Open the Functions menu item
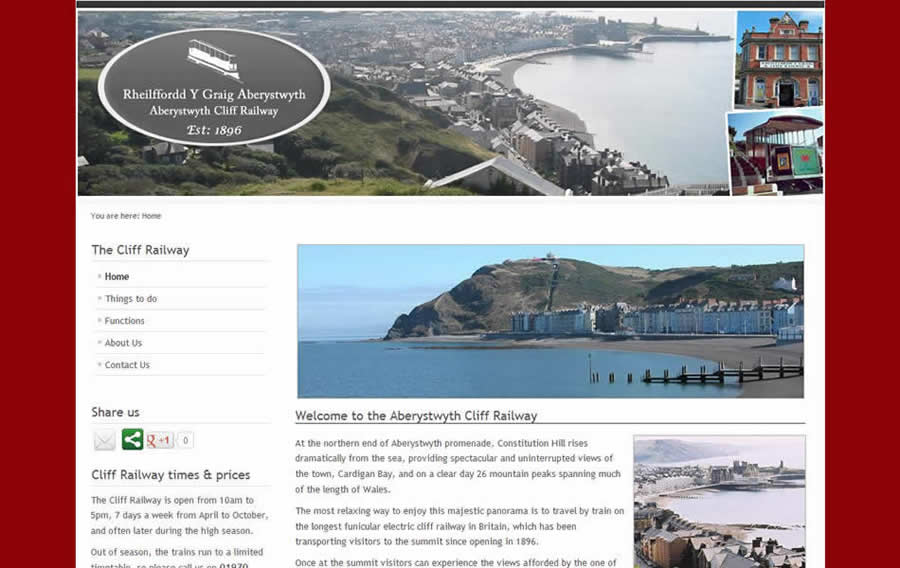 [x=125, y=321]
